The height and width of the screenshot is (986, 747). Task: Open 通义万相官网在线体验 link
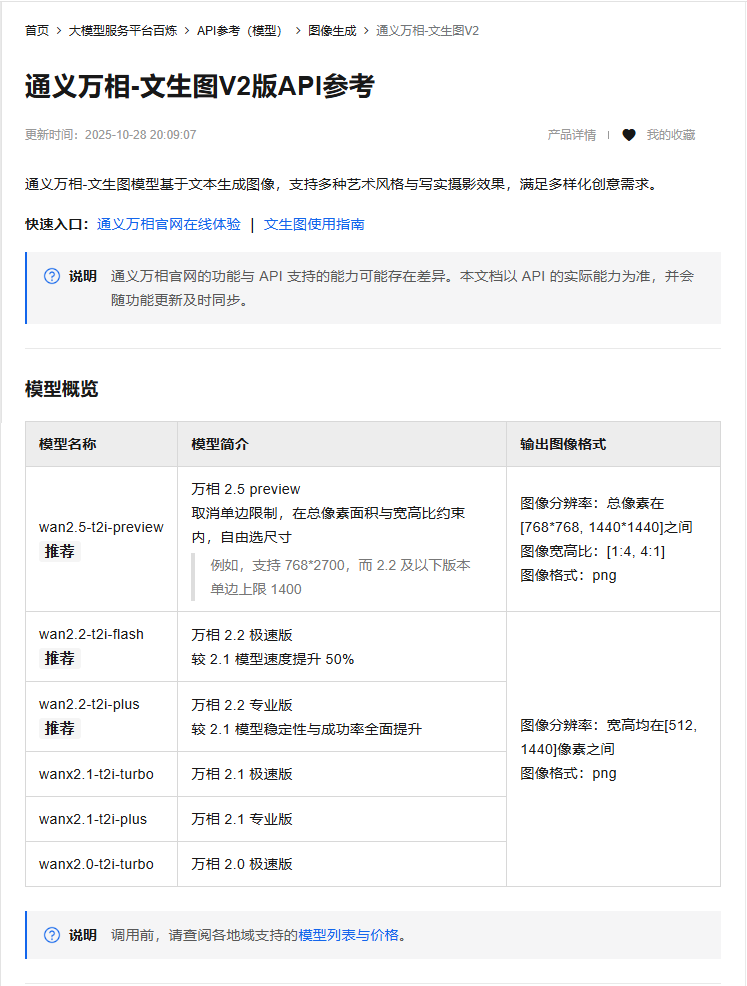click(x=169, y=224)
